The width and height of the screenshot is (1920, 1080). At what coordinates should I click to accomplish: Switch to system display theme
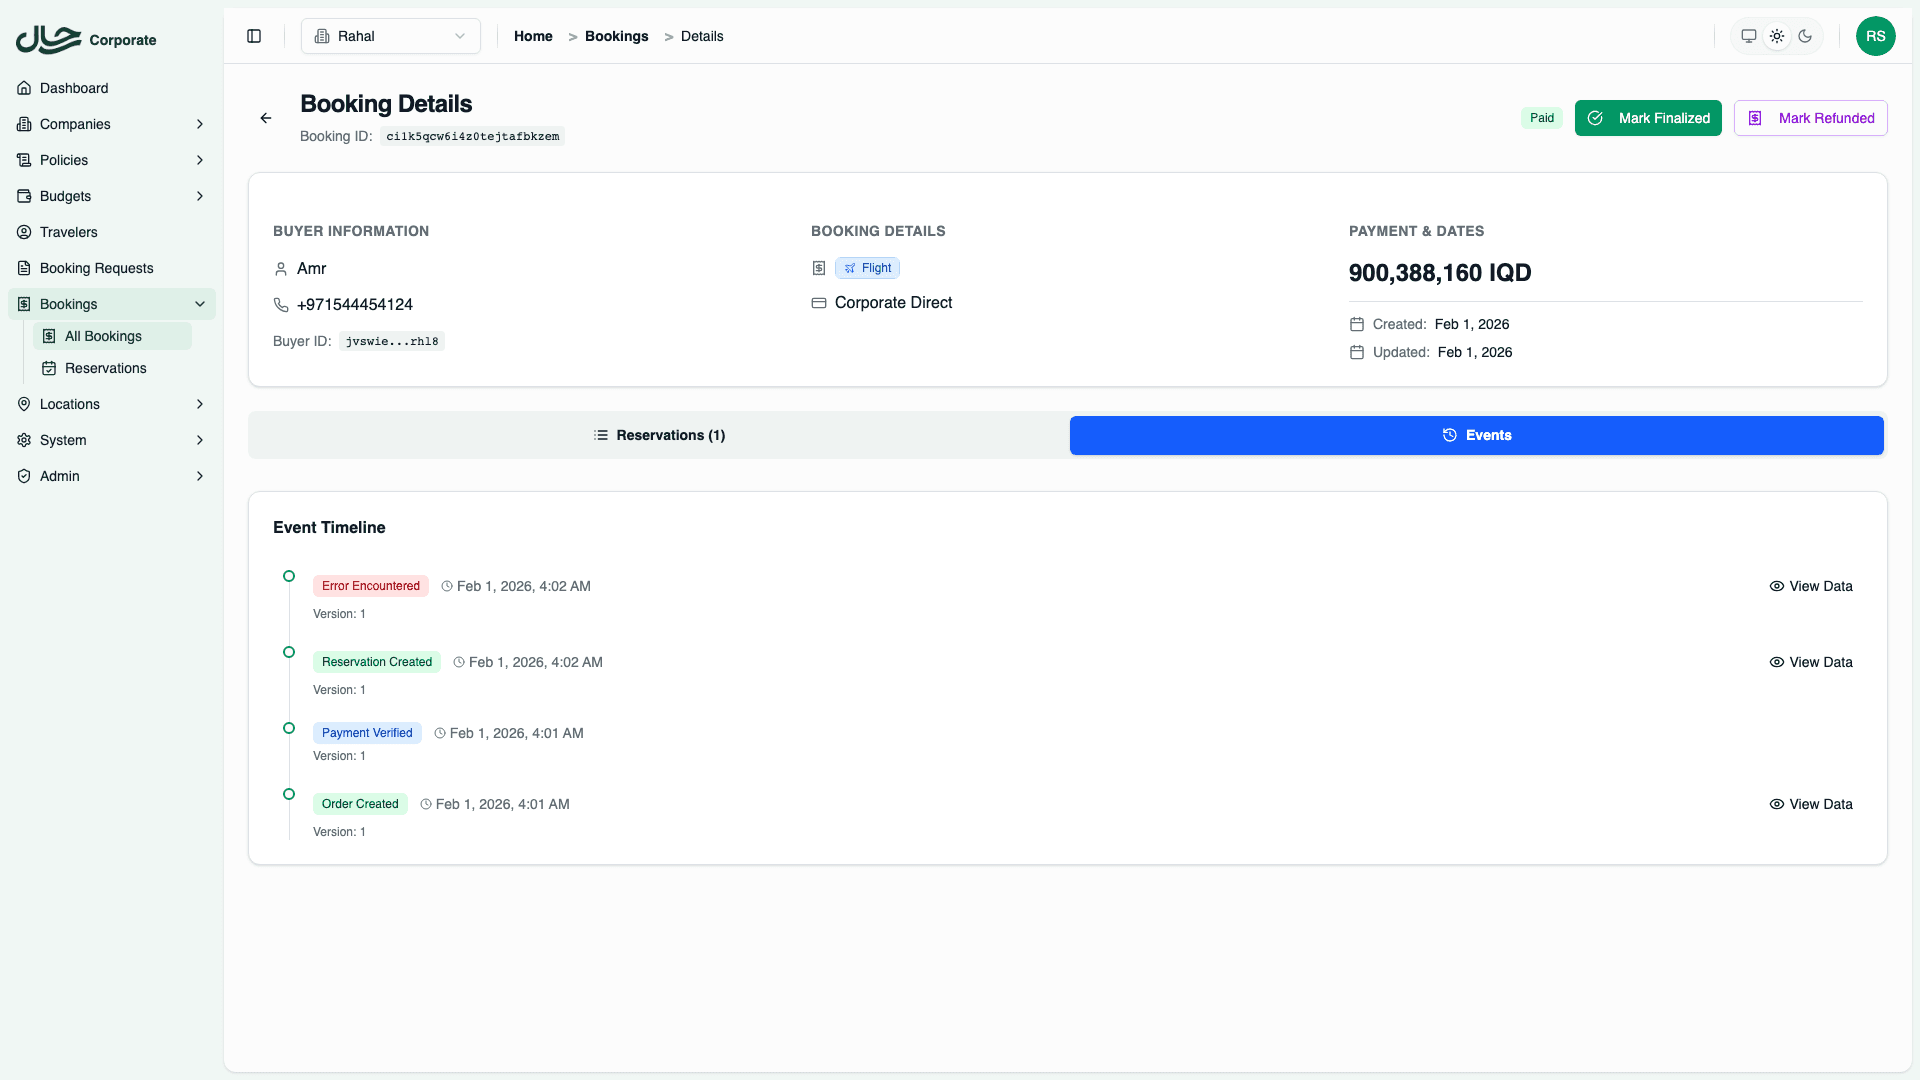tap(1749, 36)
